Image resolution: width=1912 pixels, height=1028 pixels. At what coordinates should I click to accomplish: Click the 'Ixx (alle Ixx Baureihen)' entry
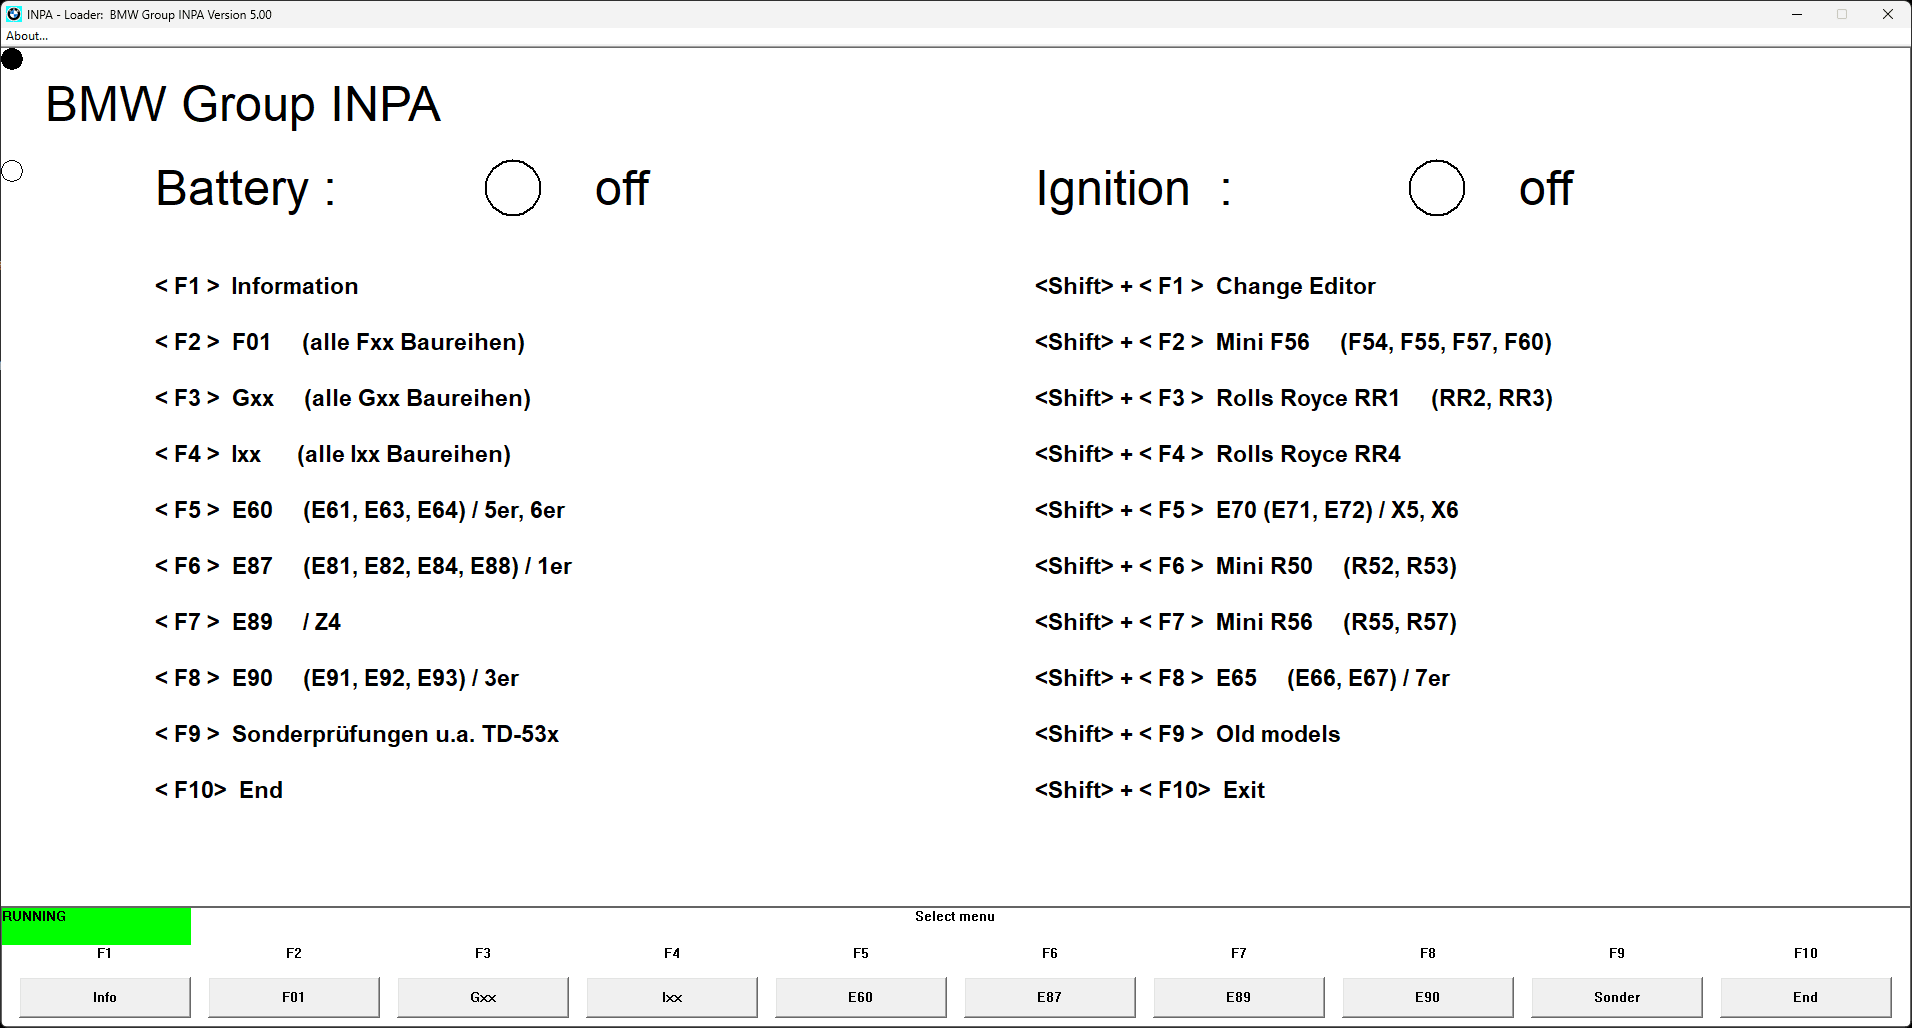333,454
